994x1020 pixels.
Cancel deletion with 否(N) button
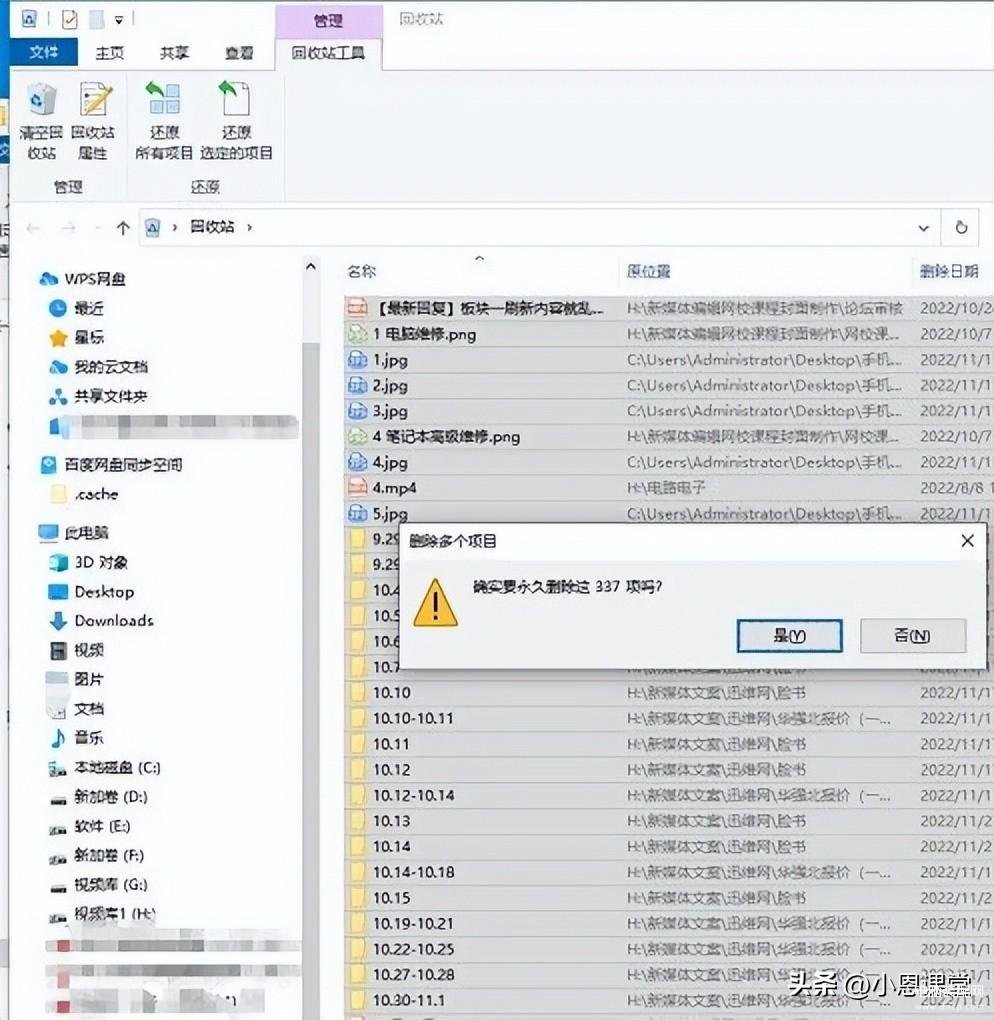pyautogui.click(x=912, y=636)
